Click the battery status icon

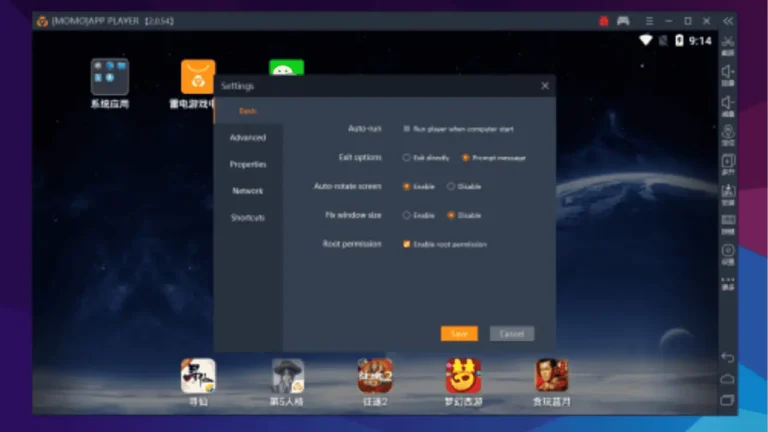point(679,40)
